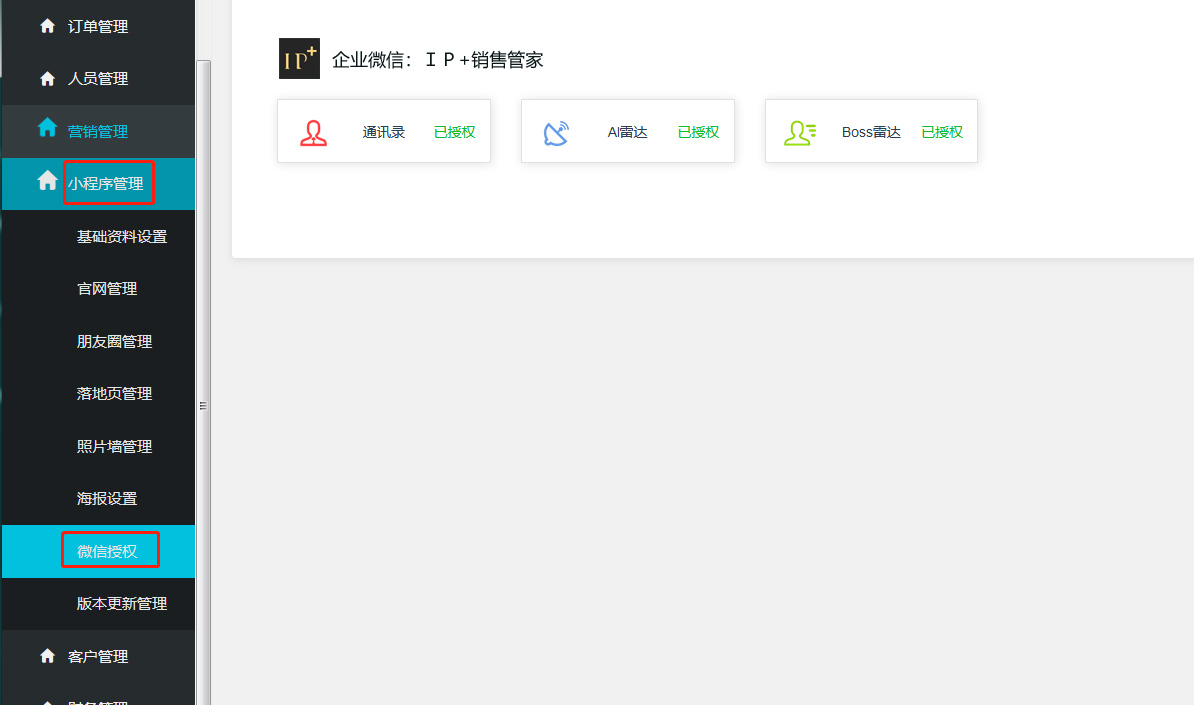Click the IP+ enterprise logo thumbnail
The height and width of the screenshot is (705, 1194).
(299, 59)
